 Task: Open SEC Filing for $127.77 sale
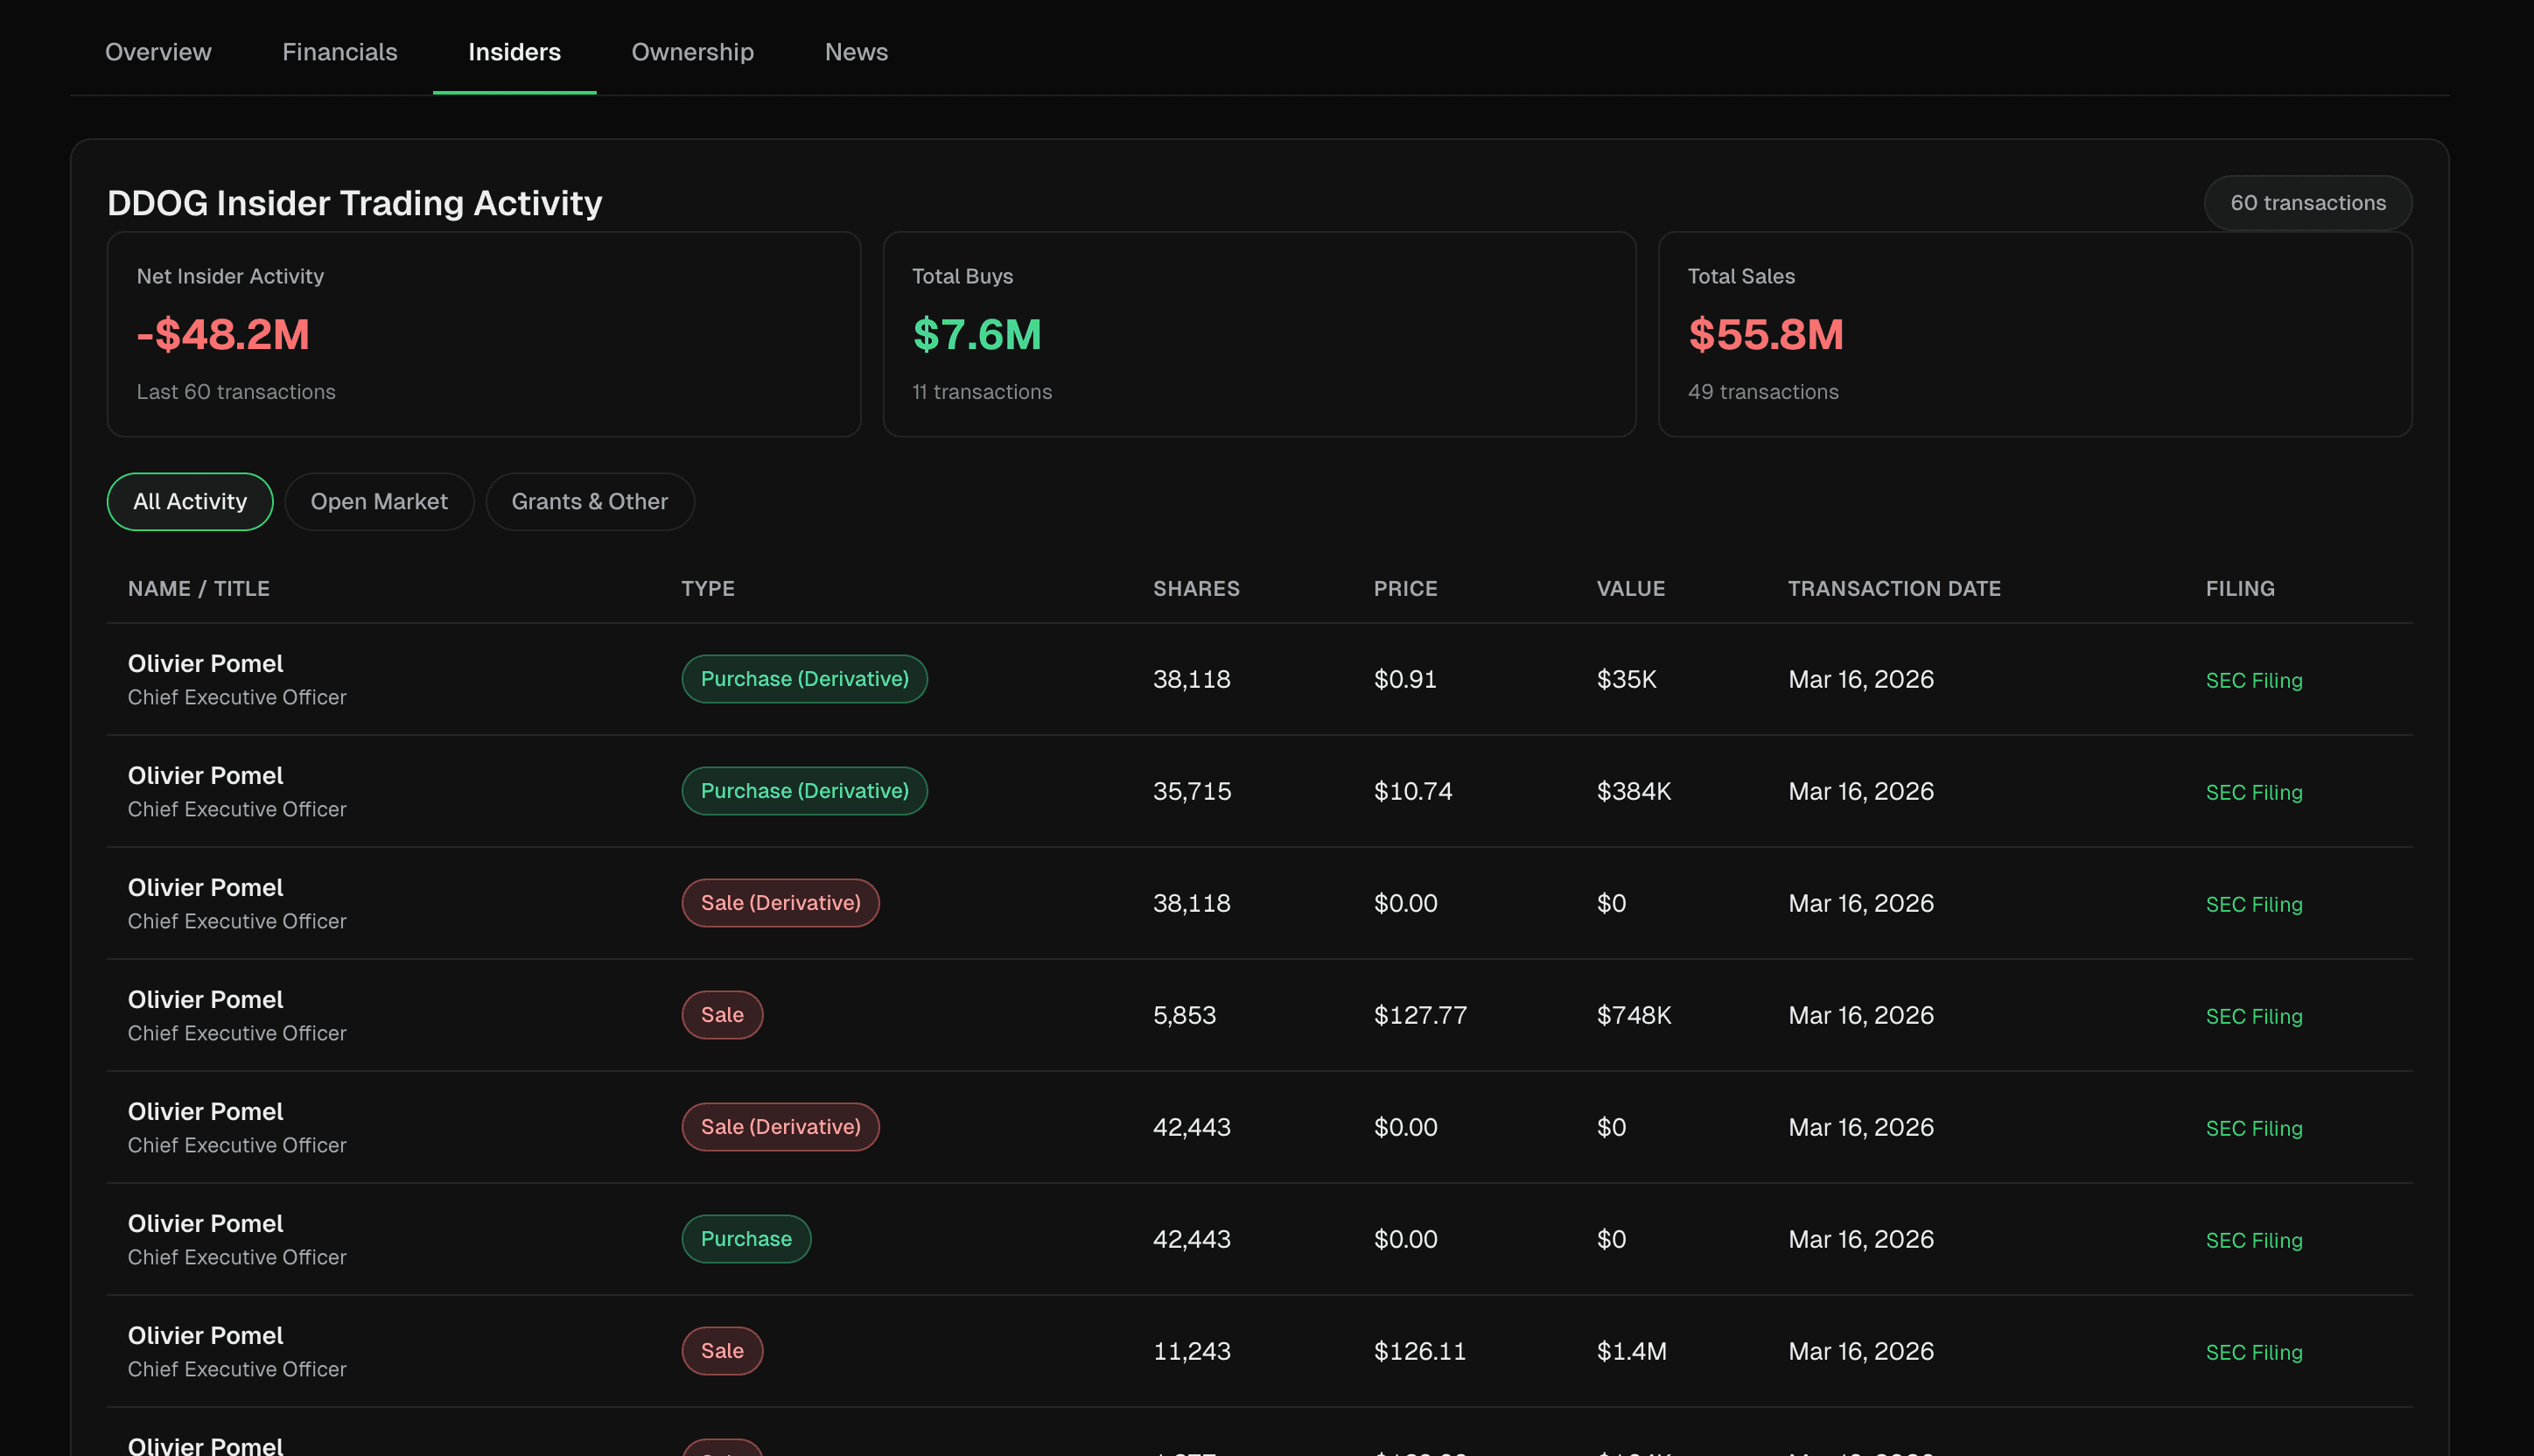(2254, 1016)
